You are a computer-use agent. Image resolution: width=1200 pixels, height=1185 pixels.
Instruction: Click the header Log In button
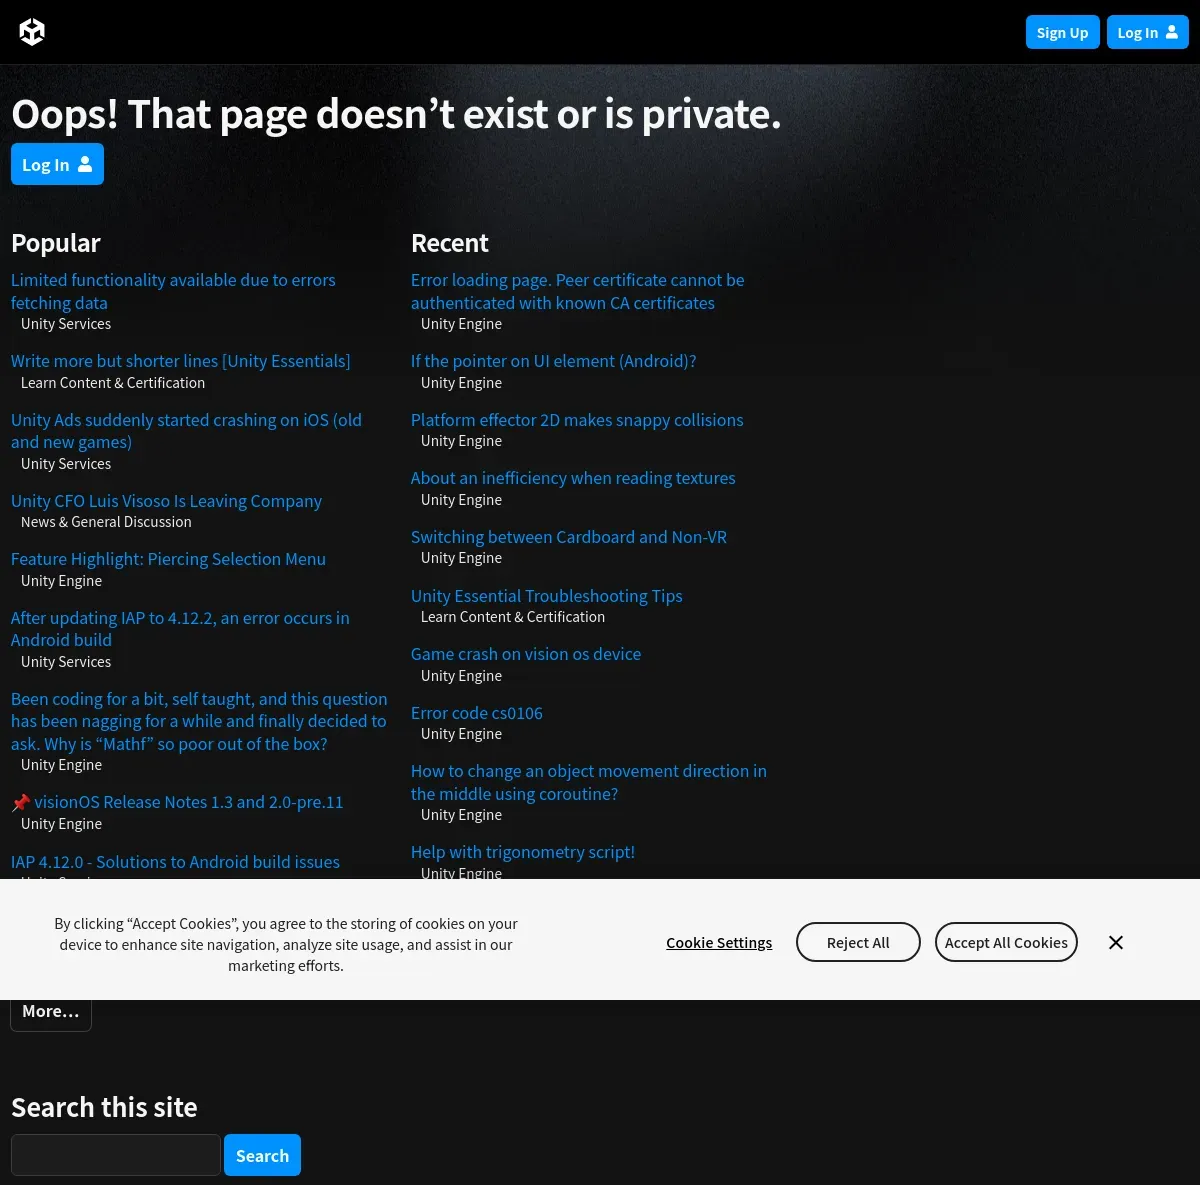click(x=1147, y=32)
